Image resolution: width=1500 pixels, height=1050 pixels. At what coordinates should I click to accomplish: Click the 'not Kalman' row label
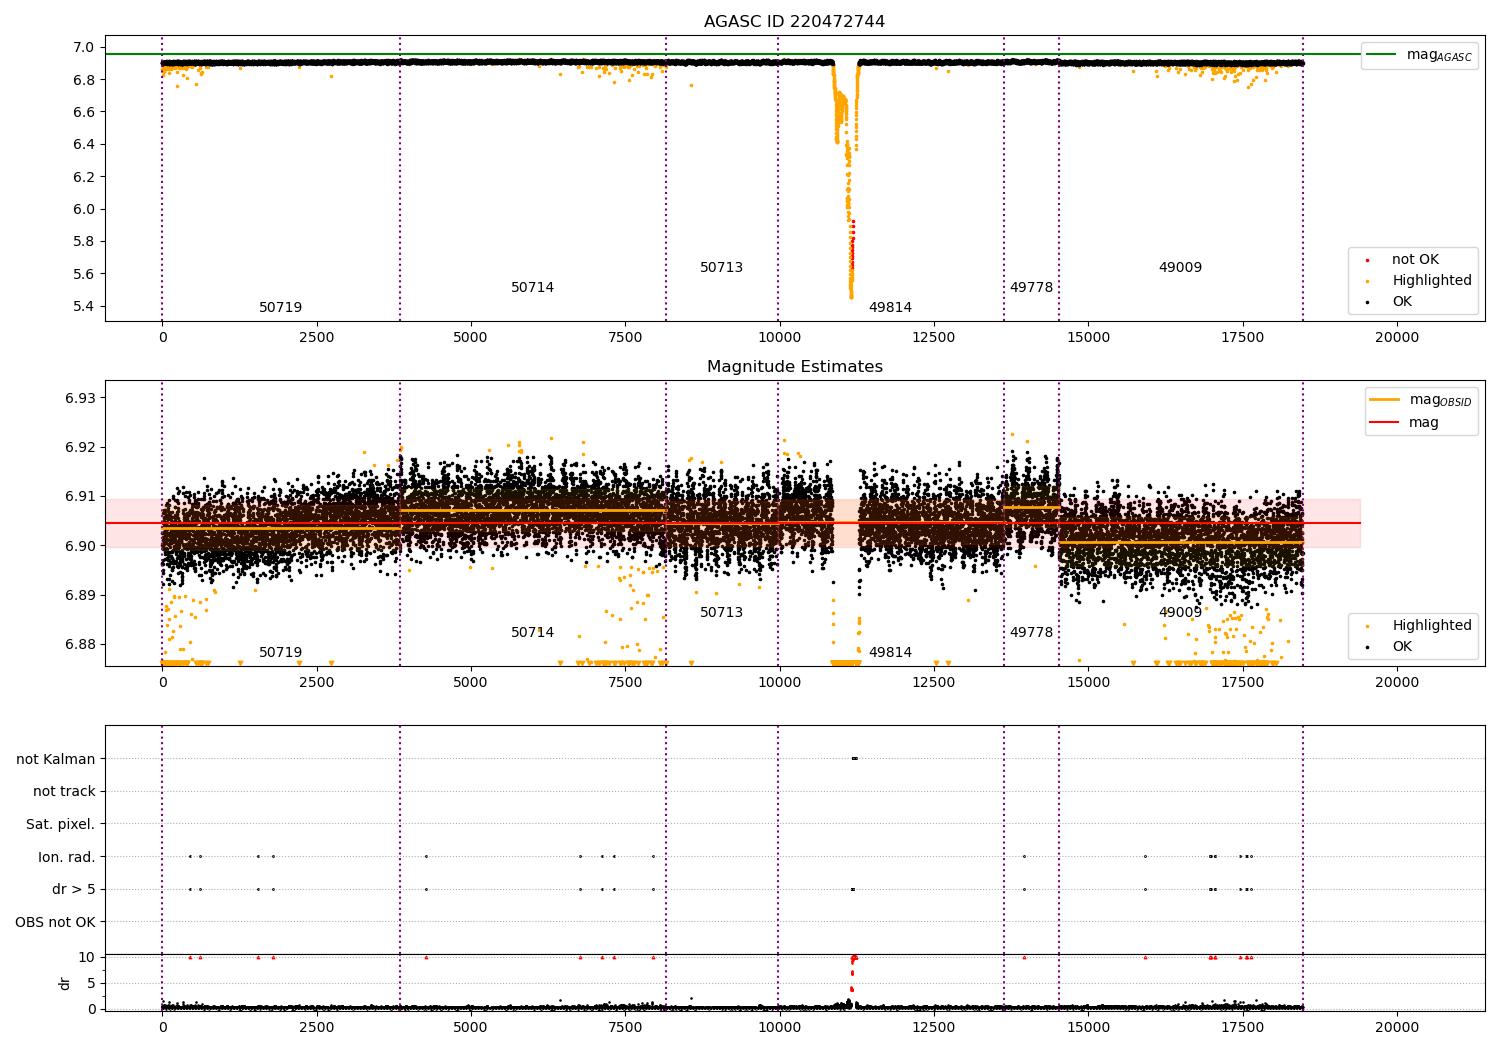tap(55, 760)
